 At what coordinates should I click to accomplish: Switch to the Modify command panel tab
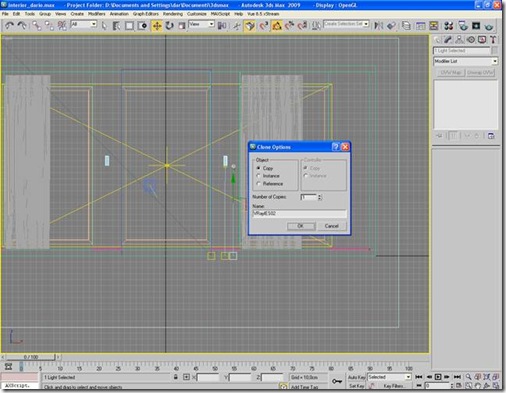tap(448, 40)
